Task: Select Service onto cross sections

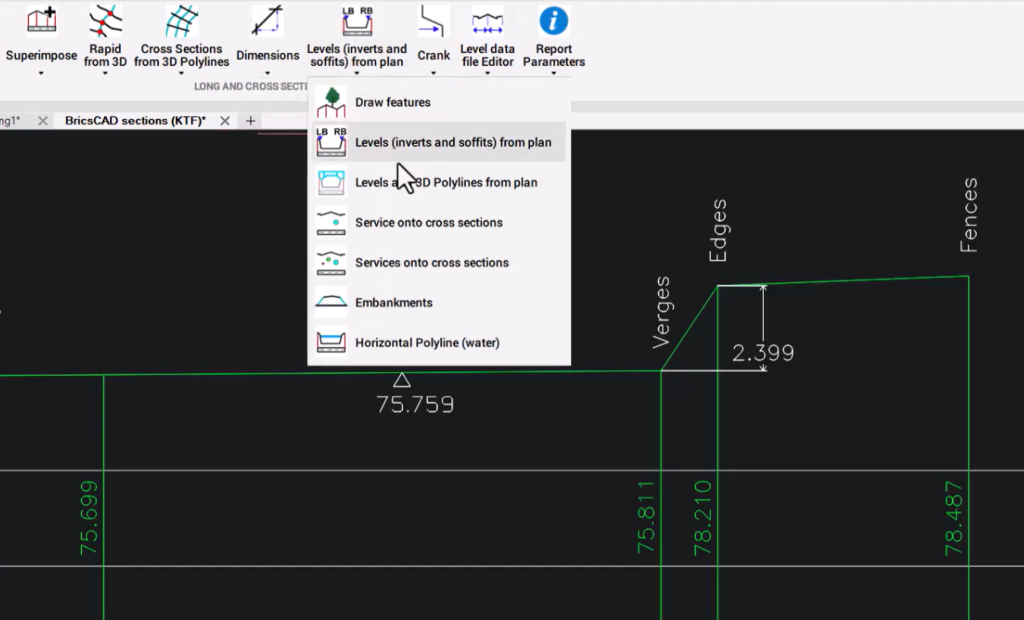Action: coord(428,222)
